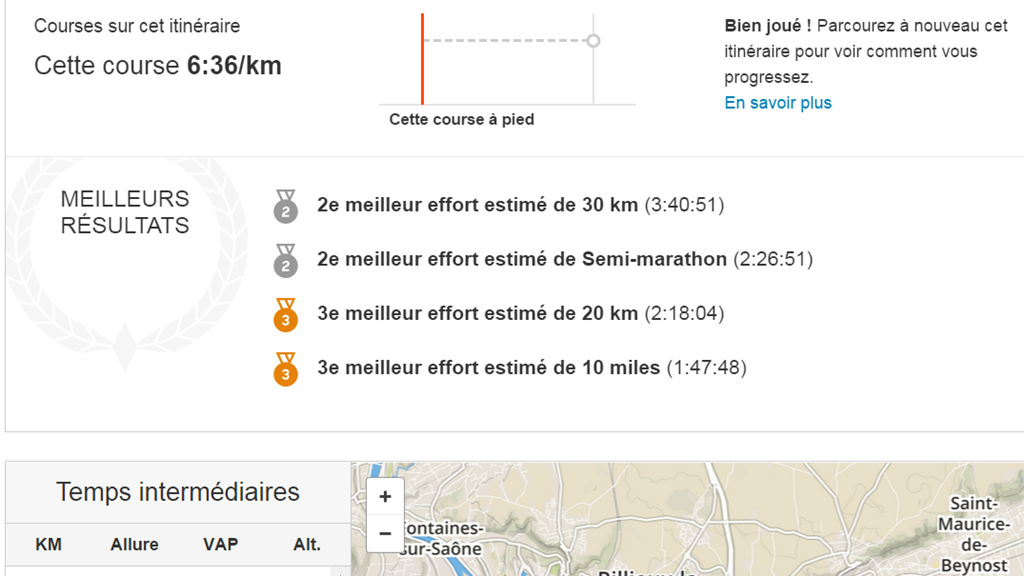The image size is (1024, 576).
Task: Click the Allure column header
Action: click(x=134, y=545)
